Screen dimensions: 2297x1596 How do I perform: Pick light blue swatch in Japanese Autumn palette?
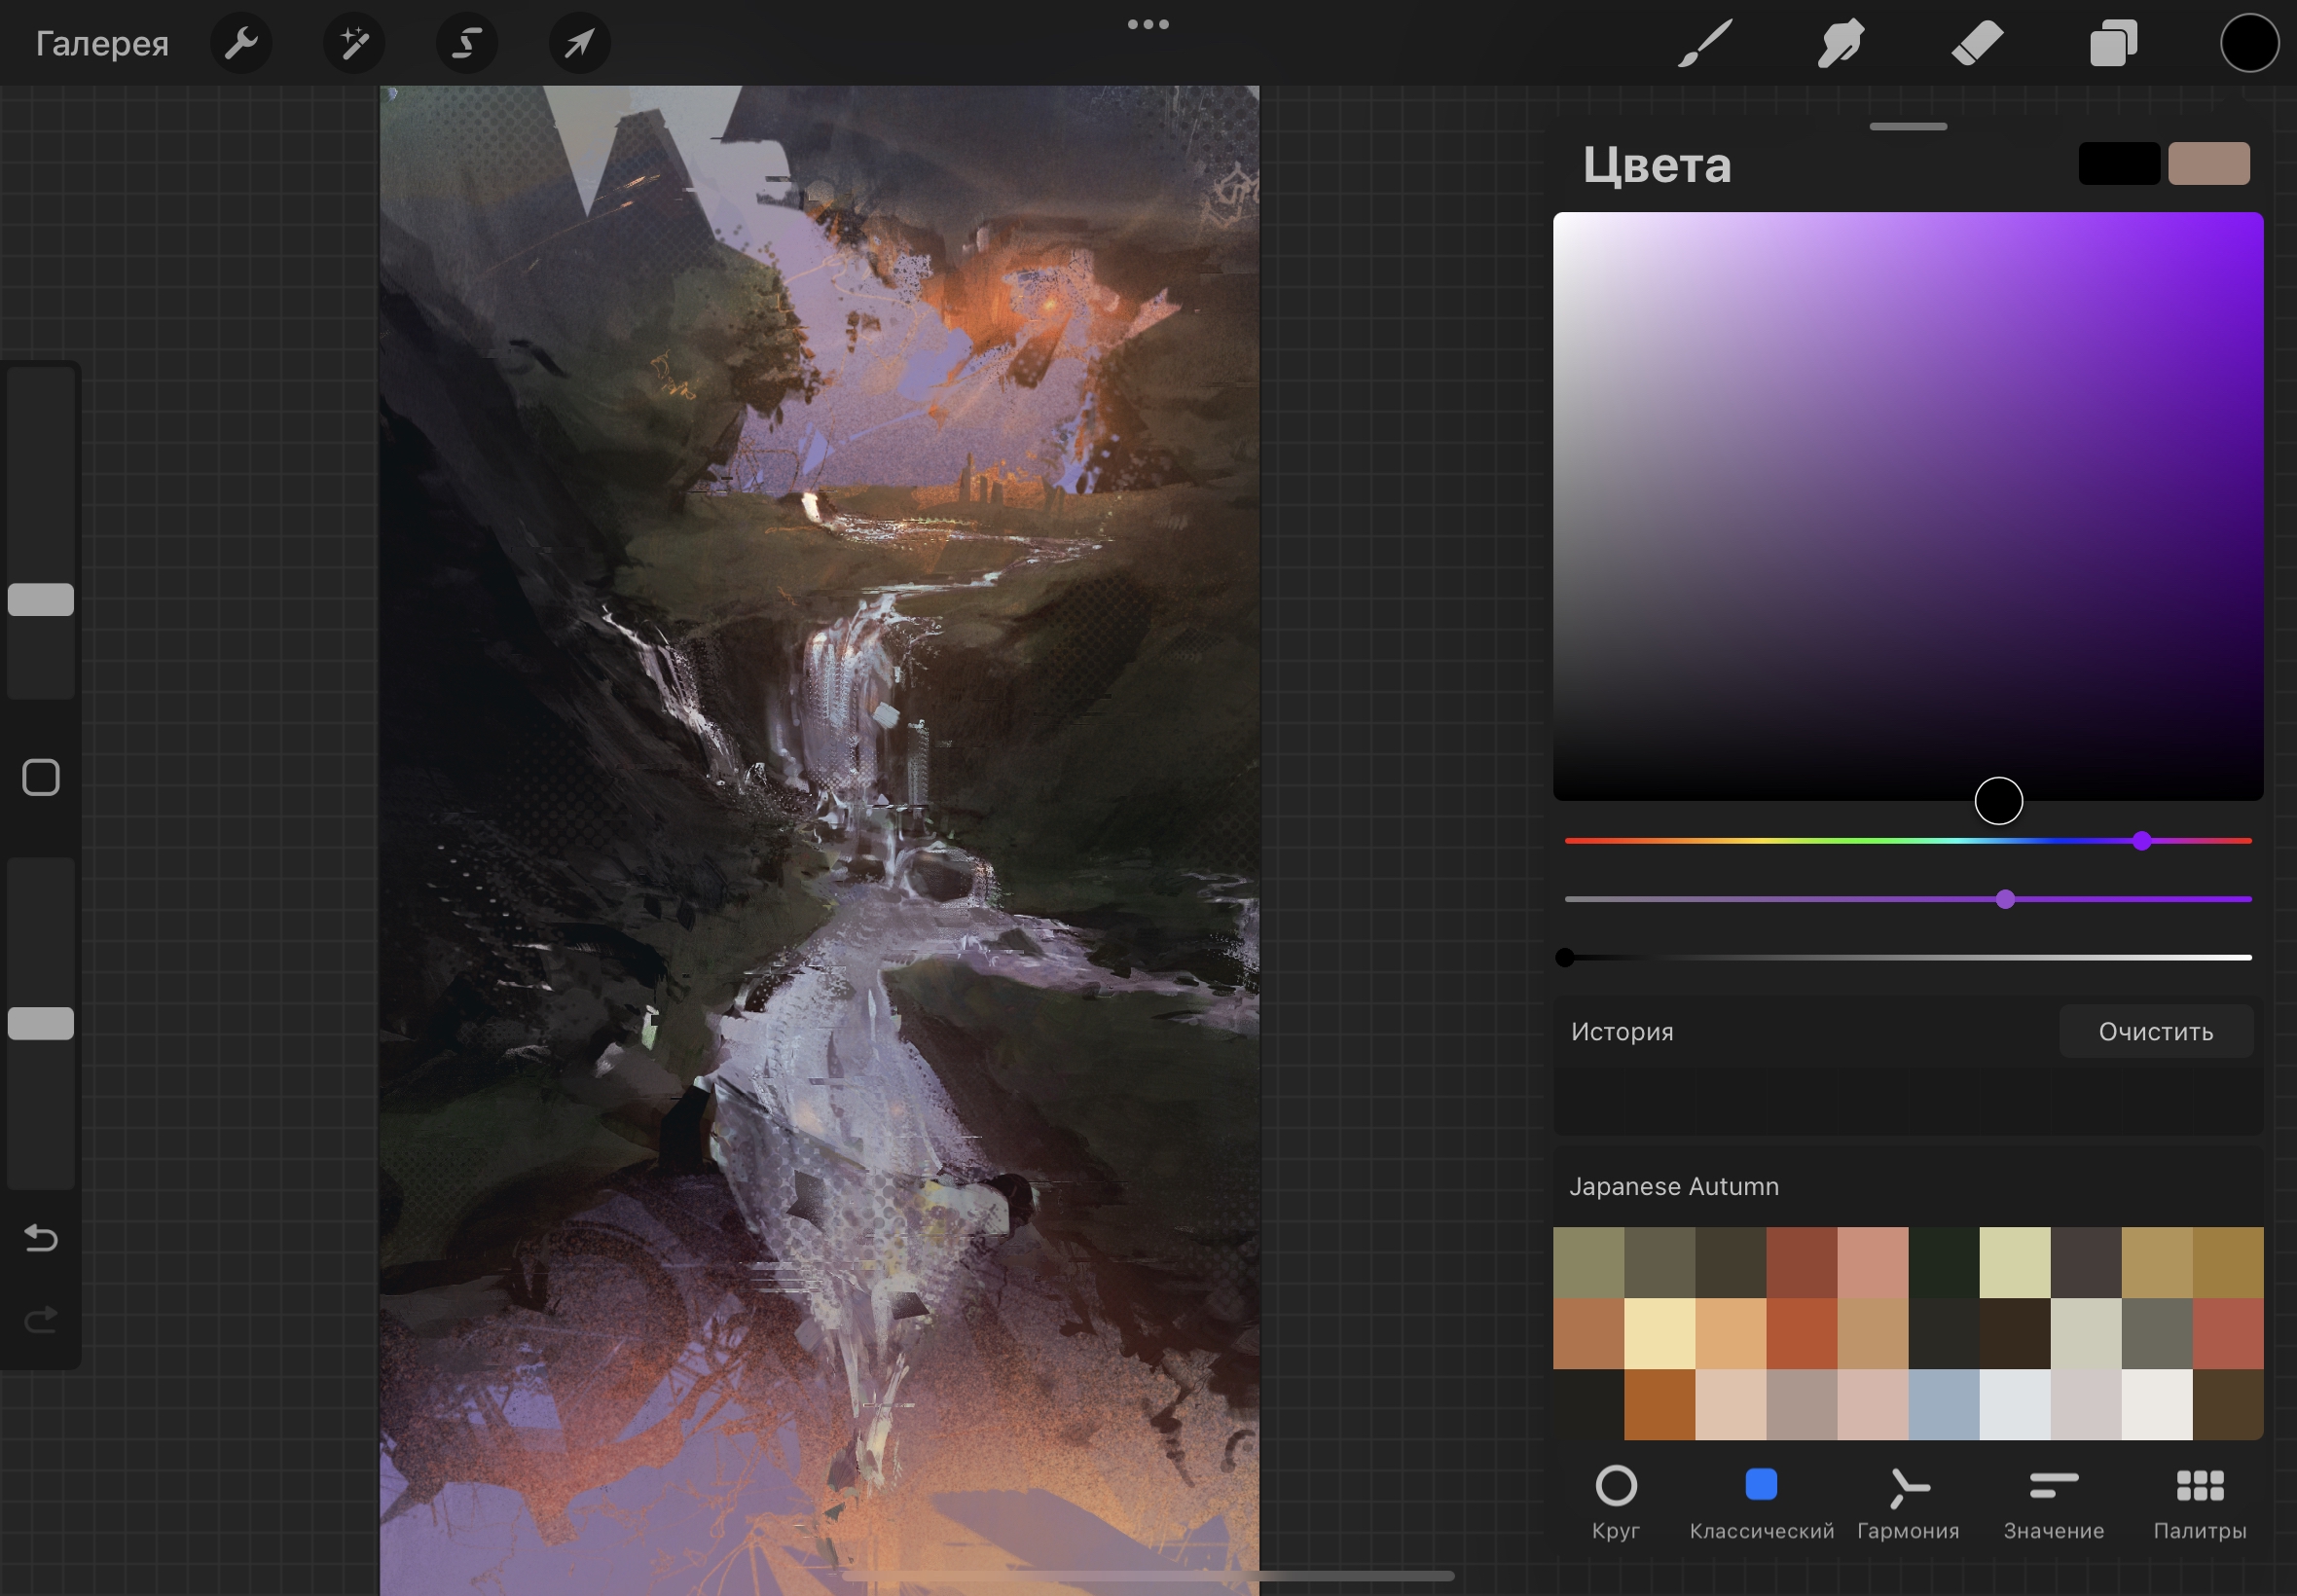1943,1404
